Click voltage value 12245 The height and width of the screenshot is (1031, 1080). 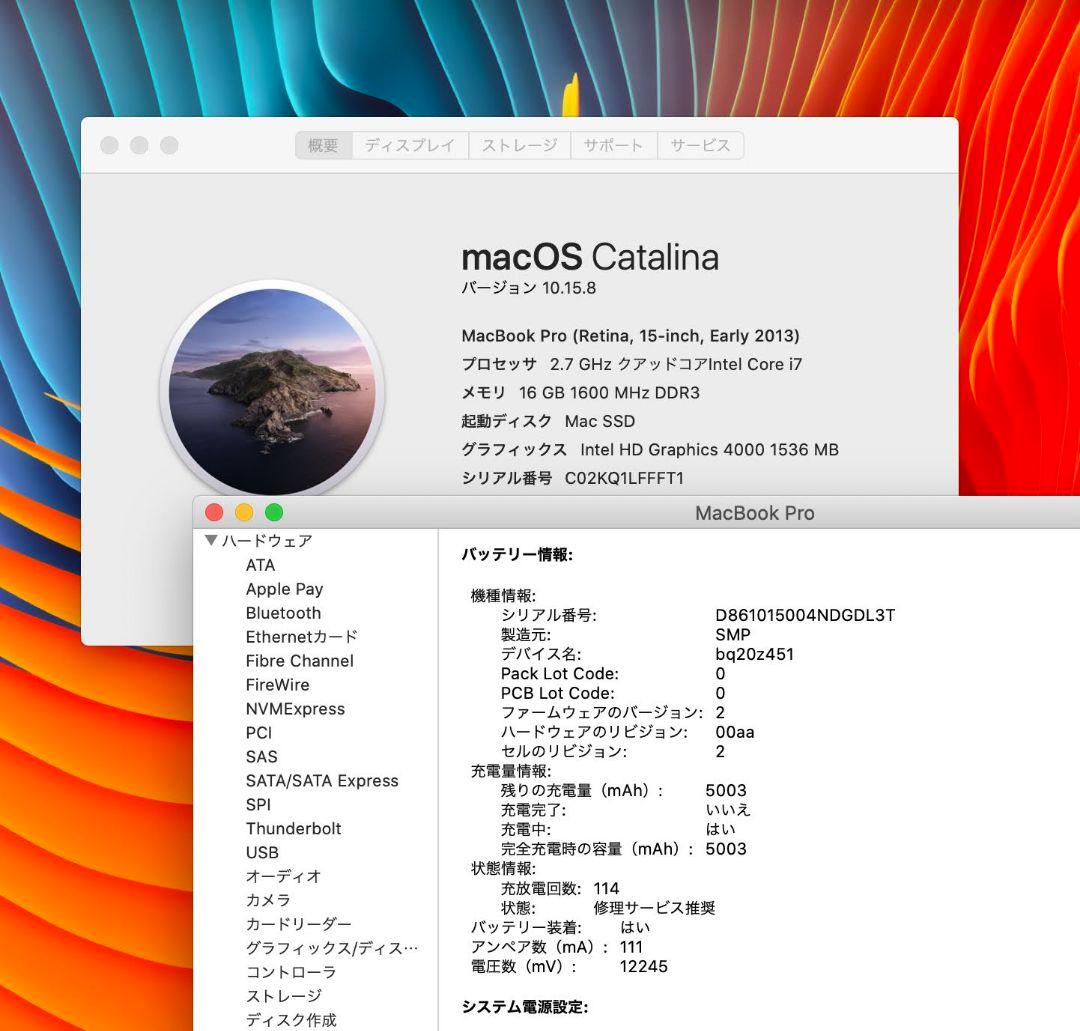click(643, 966)
